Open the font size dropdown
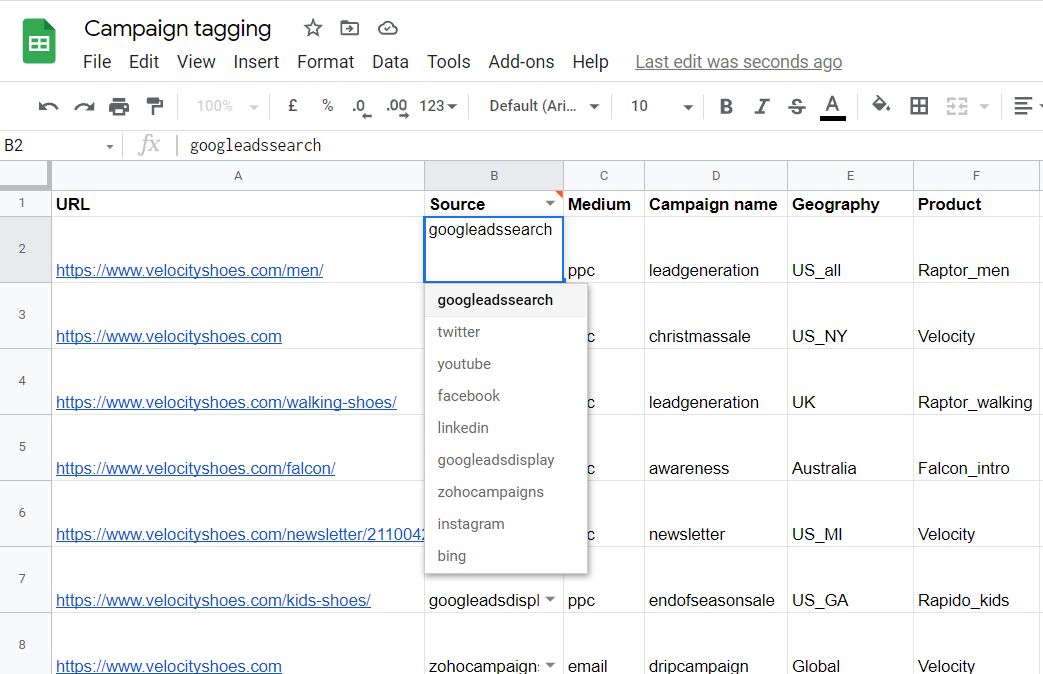 (x=658, y=105)
